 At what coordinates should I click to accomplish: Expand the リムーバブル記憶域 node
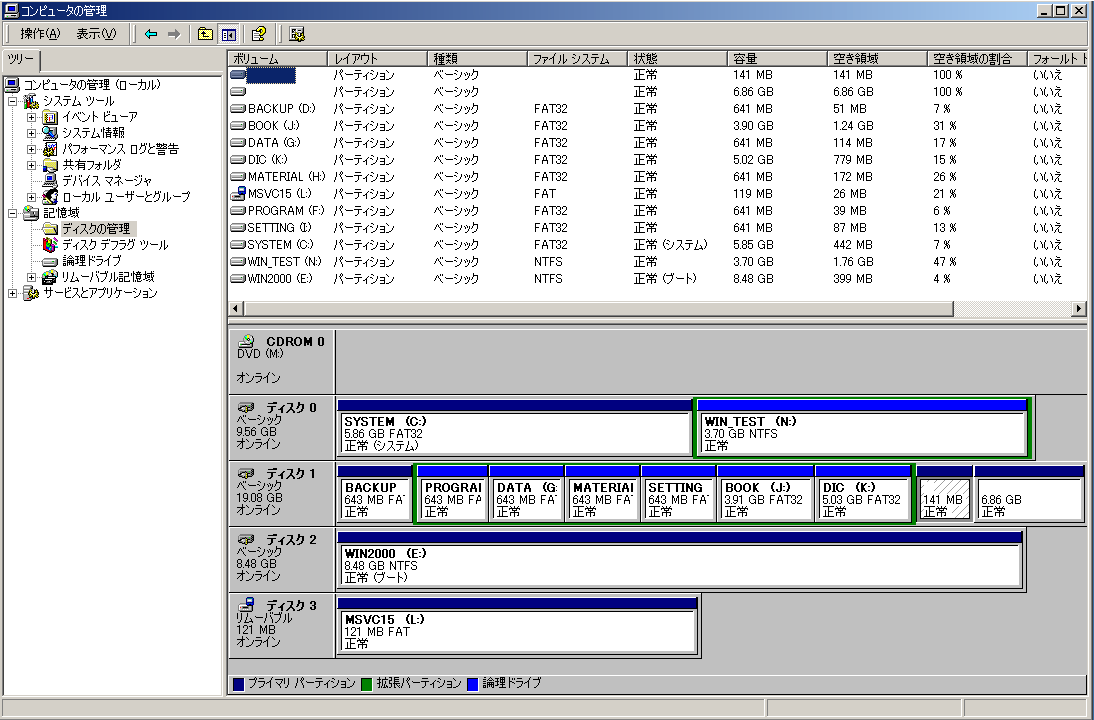point(32,277)
